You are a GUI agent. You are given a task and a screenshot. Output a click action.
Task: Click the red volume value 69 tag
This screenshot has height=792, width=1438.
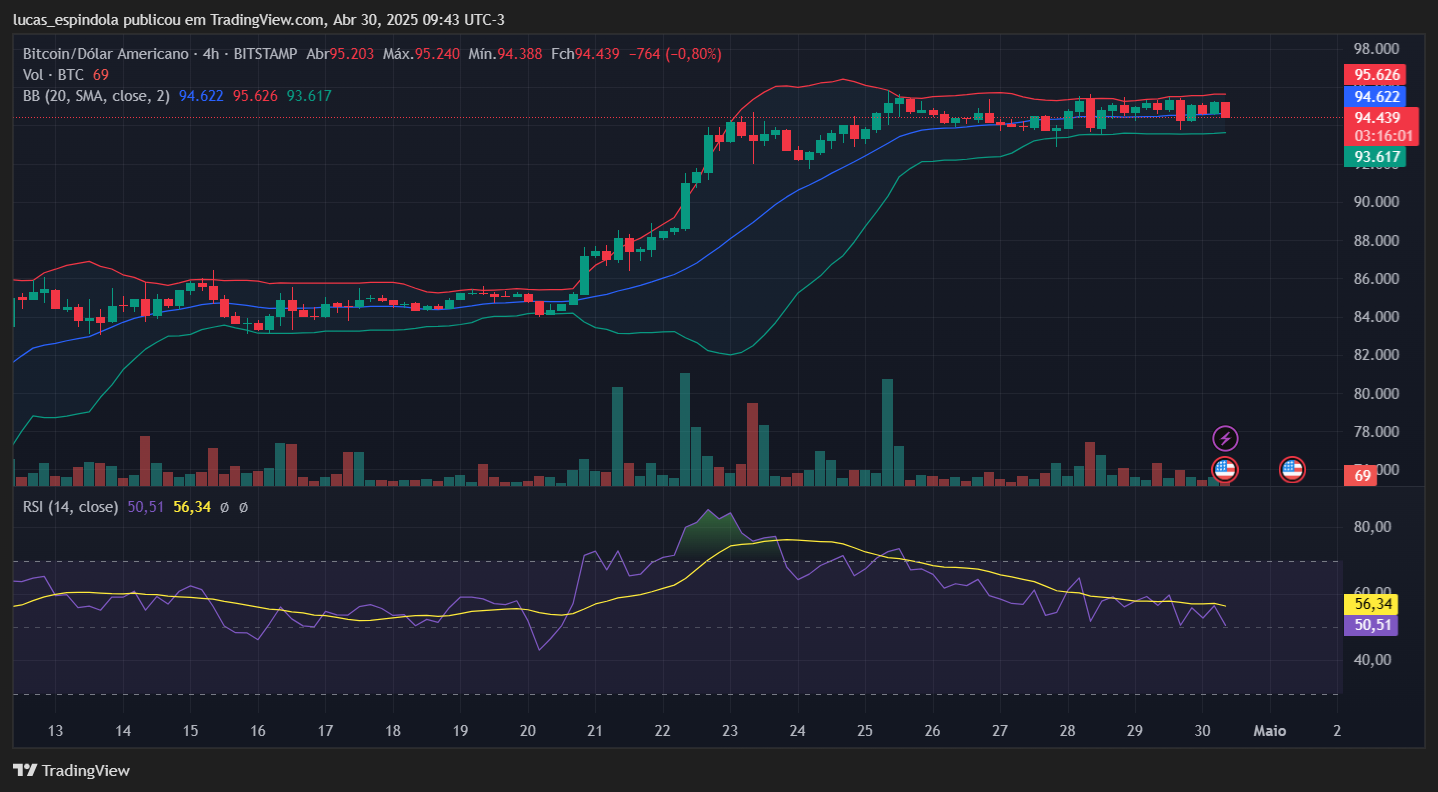point(1361,476)
